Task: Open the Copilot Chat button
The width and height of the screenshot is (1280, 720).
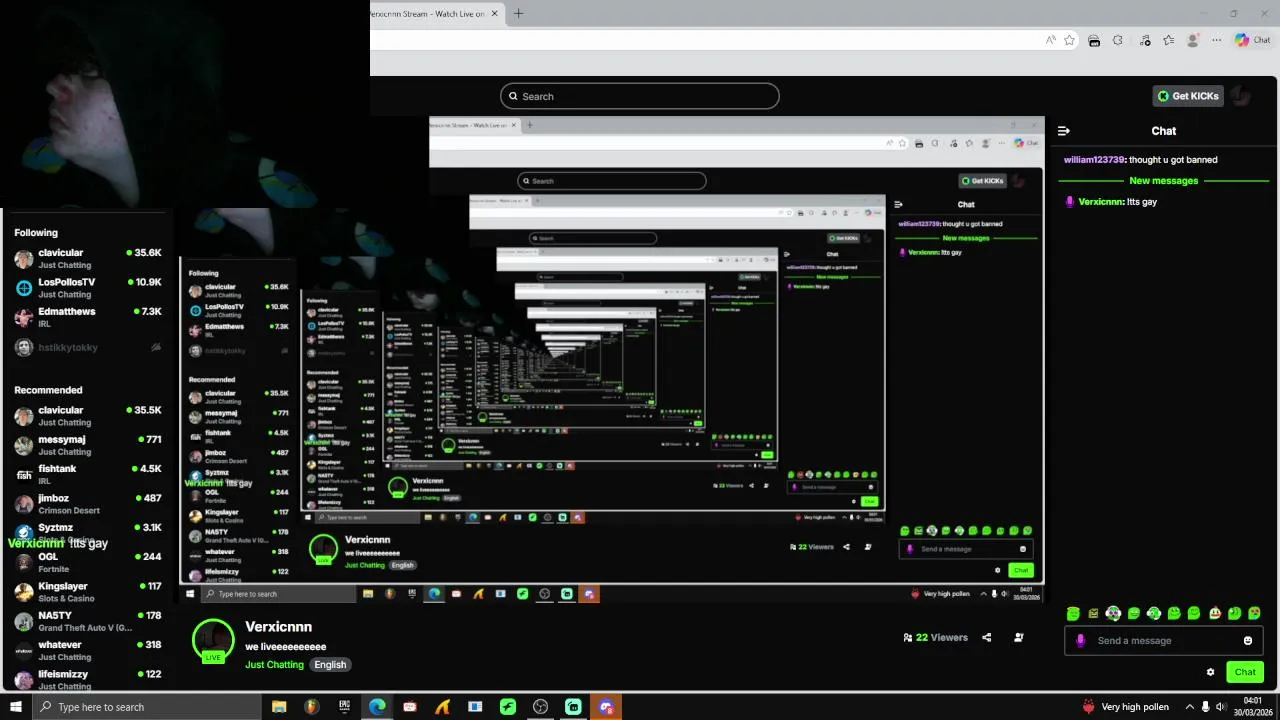Action: point(1252,40)
